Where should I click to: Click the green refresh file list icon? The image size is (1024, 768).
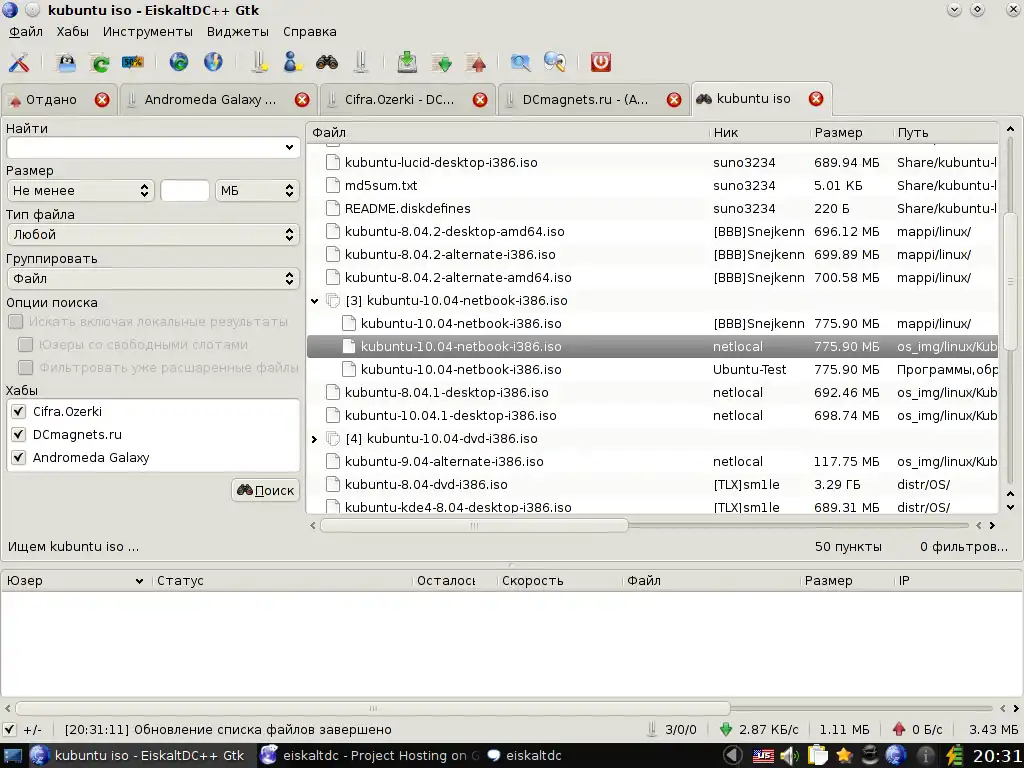tap(100, 62)
